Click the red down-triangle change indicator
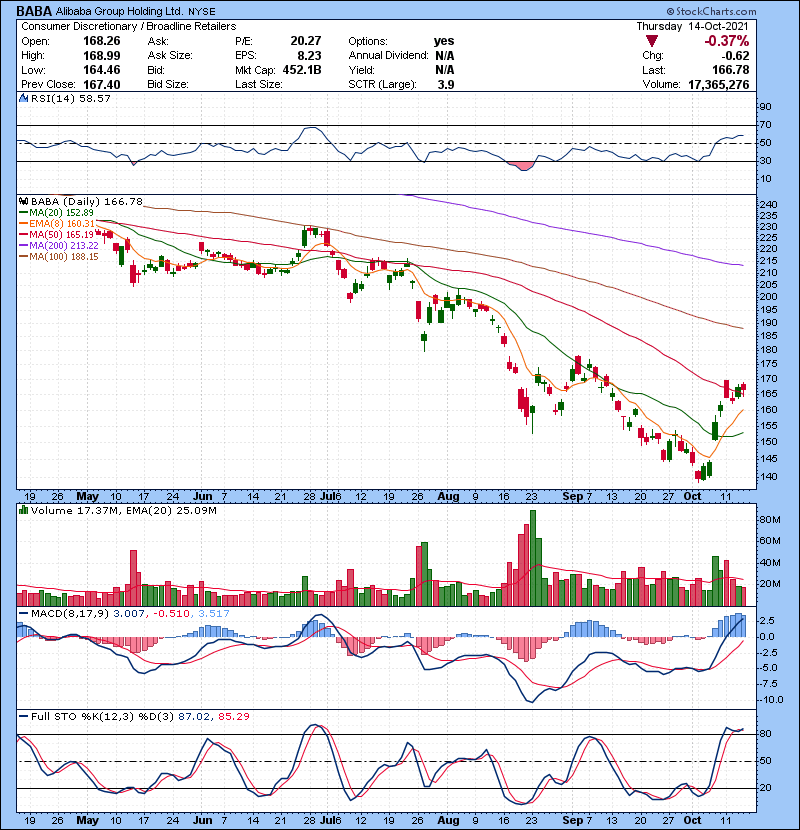The width and height of the screenshot is (800, 830). pyautogui.click(x=652, y=41)
